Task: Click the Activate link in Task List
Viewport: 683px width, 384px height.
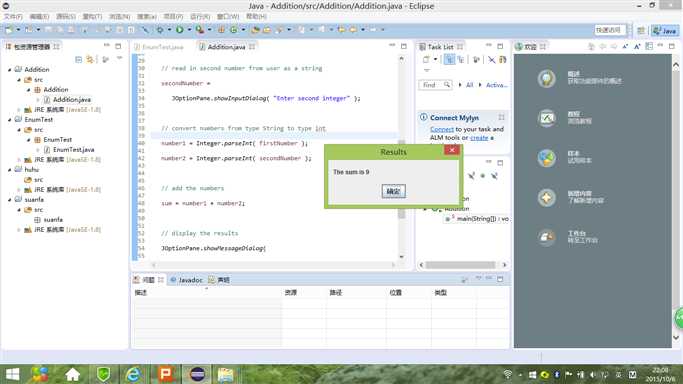Action: click(497, 85)
